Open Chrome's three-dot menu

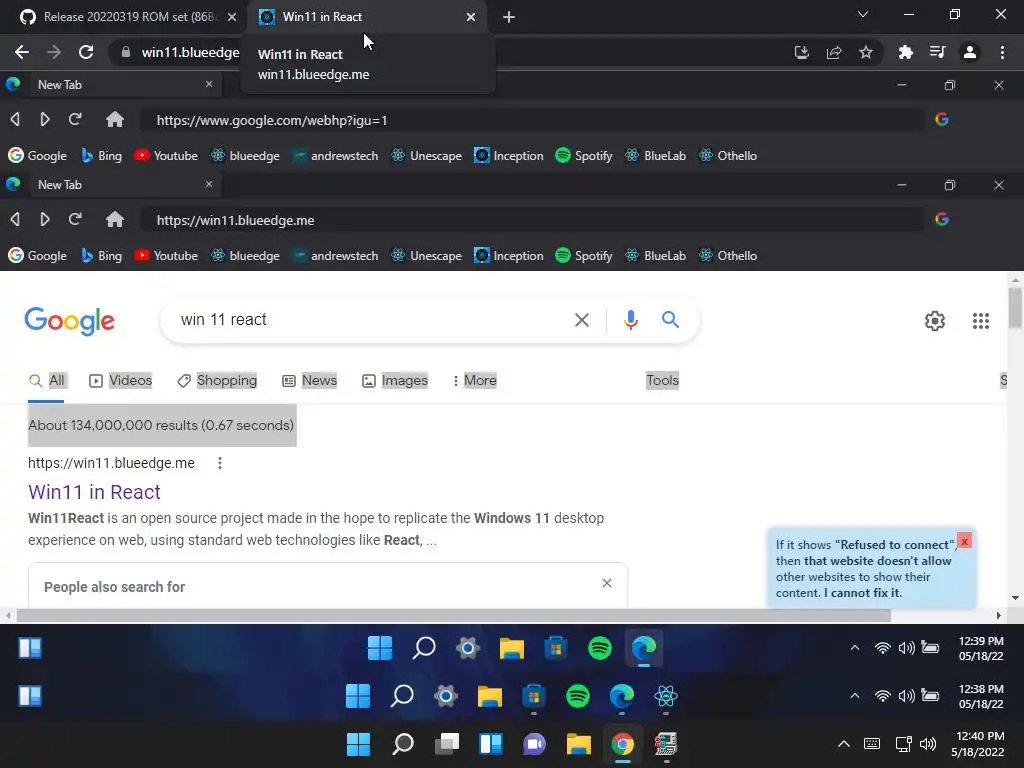pos(1002,52)
